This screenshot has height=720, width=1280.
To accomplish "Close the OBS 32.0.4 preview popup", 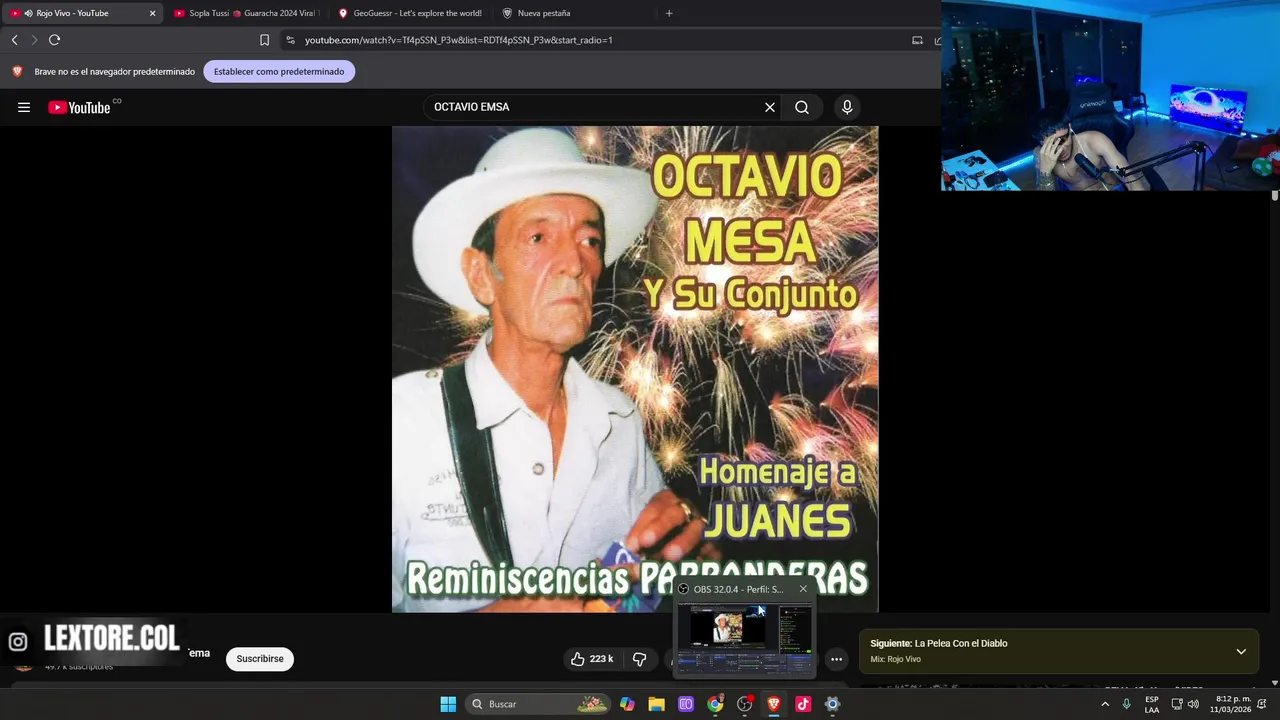I will (x=803, y=589).
